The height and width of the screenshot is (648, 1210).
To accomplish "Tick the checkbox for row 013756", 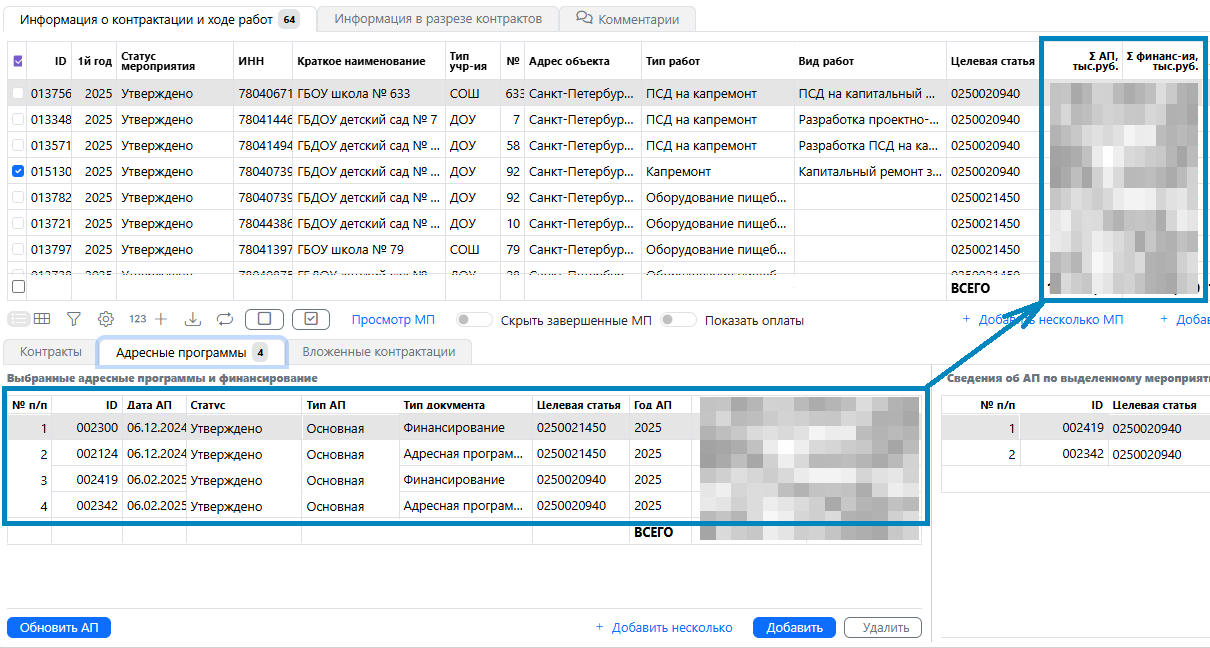I will 18,93.
